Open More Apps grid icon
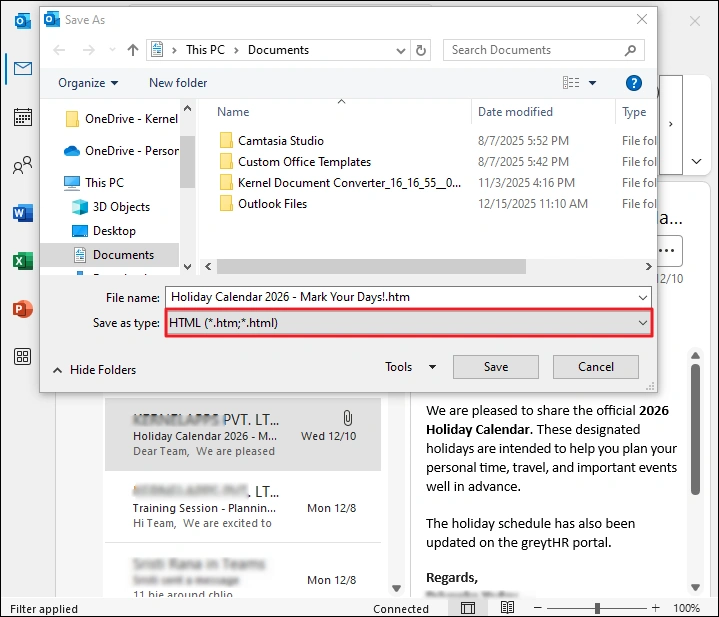719x617 pixels. point(22,356)
